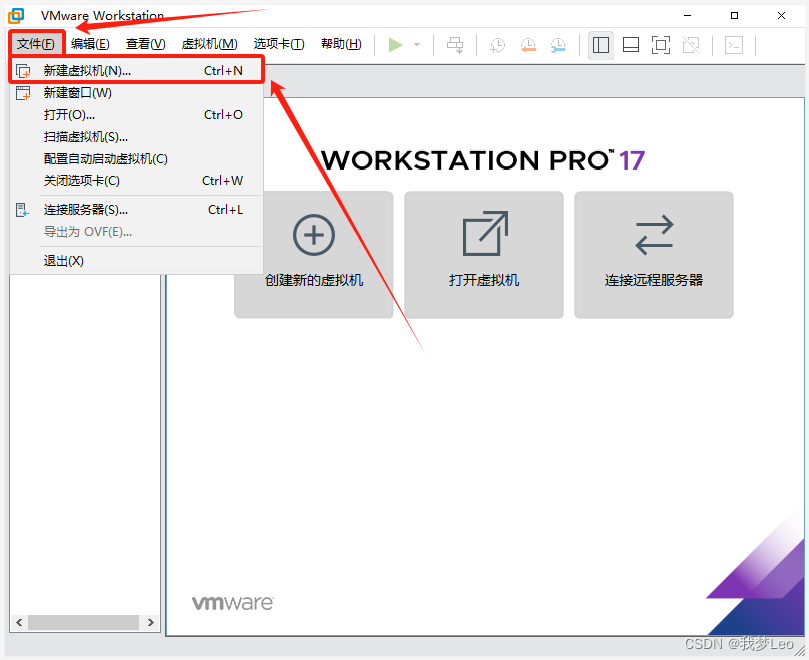Choose 扫描虚拟机(S)... entry
The height and width of the screenshot is (660, 809).
[137, 137]
